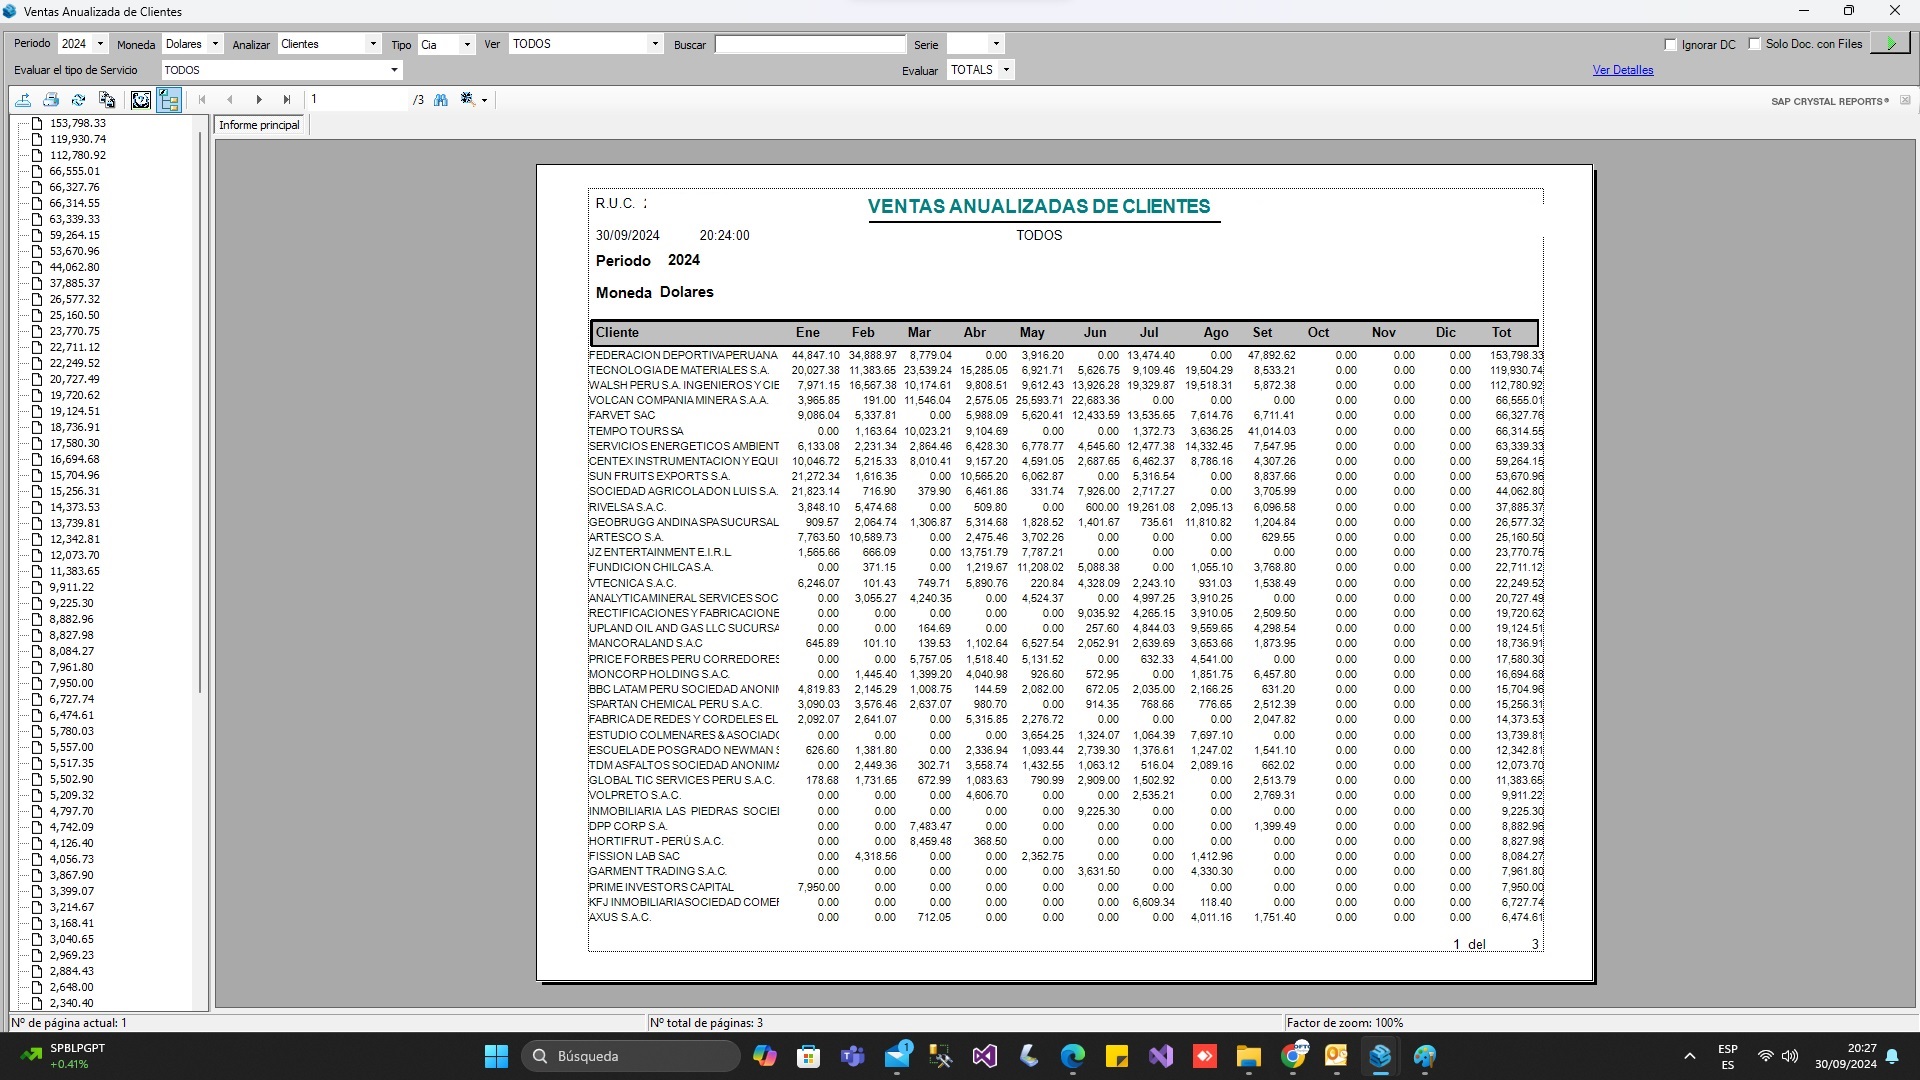
Task: Go to the next page with arrow icon
Action: pyautogui.click(x=259, y=99)
